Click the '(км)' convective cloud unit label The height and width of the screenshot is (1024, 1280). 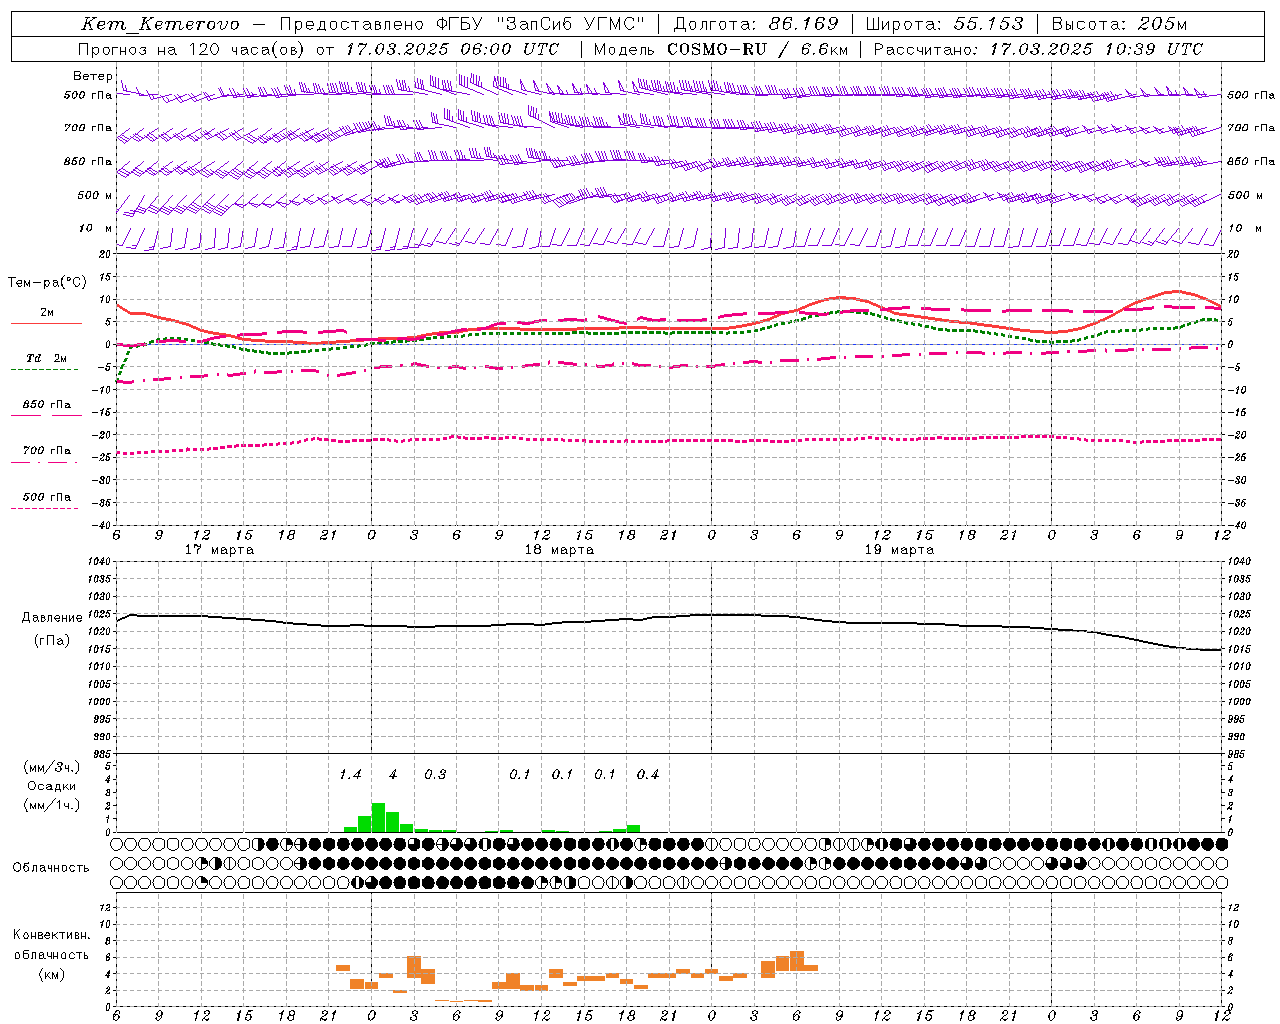tap(52, 974)
